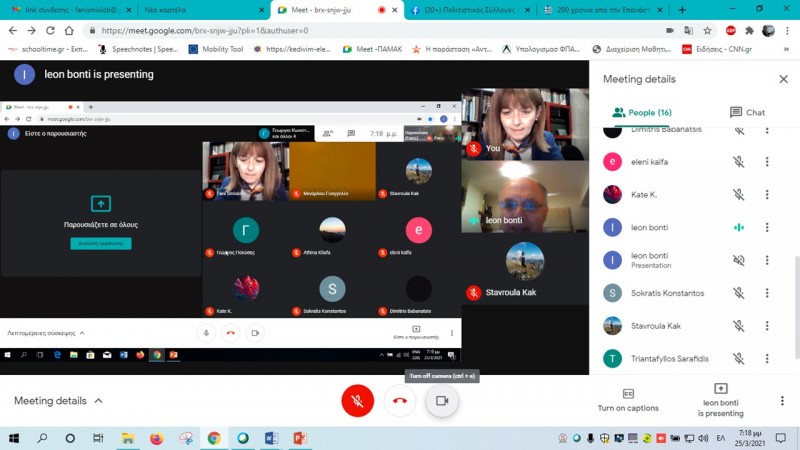This screenshot has width=800, height=450.
Task: Mute participant Stavroula Kak in list
Action: [x=738, y=326]
